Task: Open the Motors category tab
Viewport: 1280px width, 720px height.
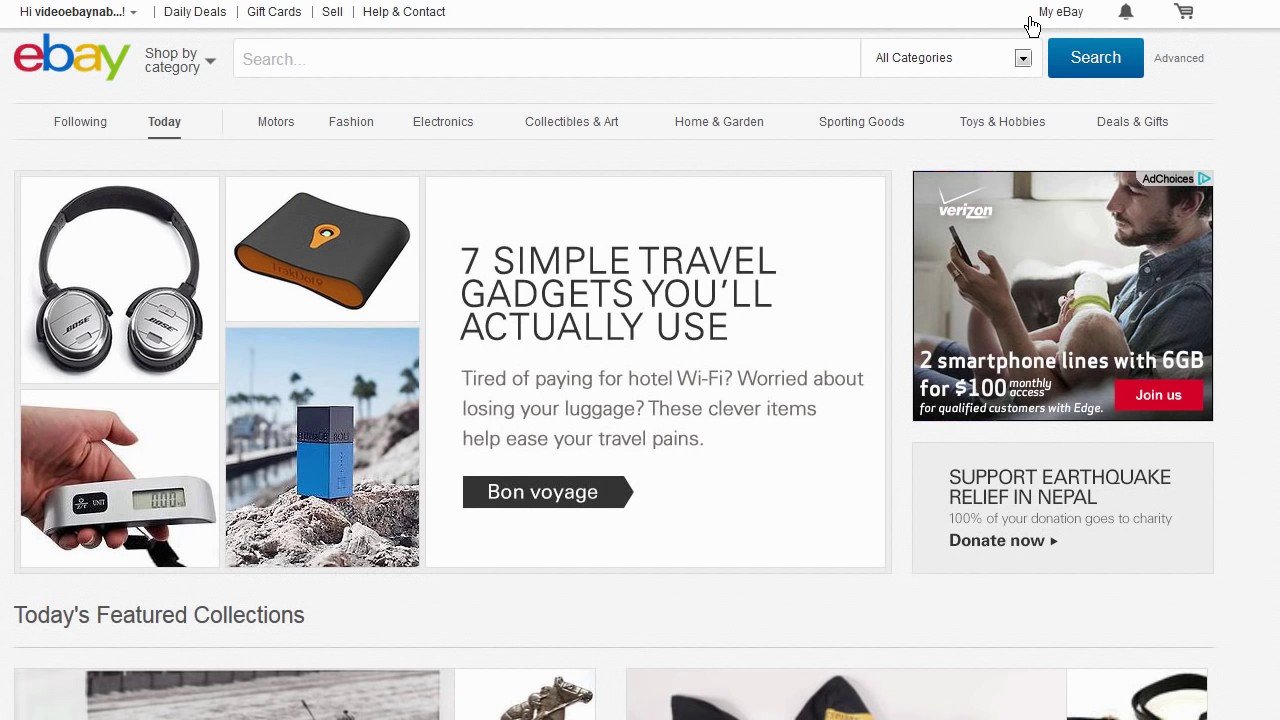Action: [x=276, y=122]
